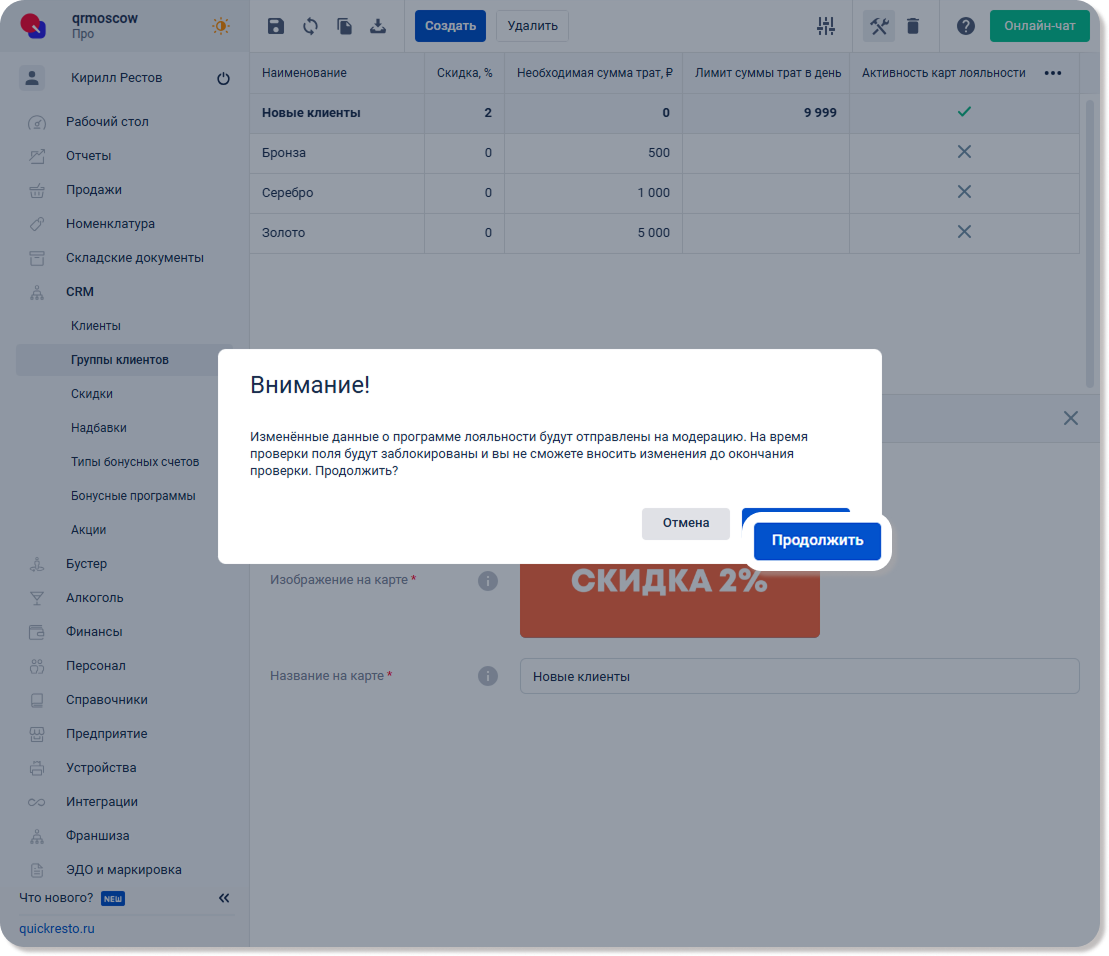Click the copy documents icon
The image size is (1109, 956).
click(x=344, y=26)
